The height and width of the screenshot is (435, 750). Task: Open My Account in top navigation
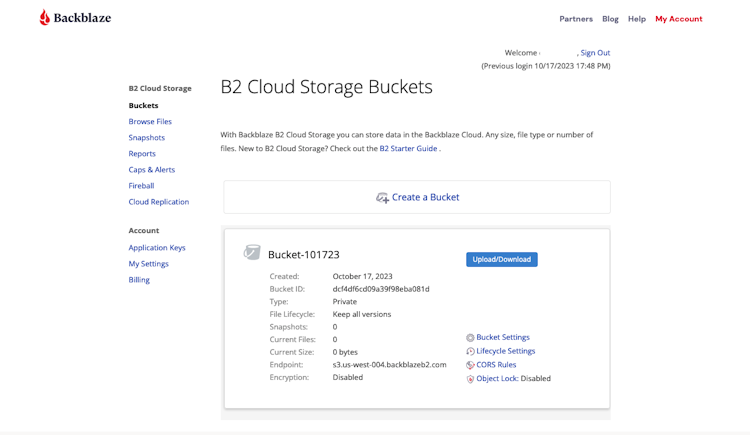(679, 19)
